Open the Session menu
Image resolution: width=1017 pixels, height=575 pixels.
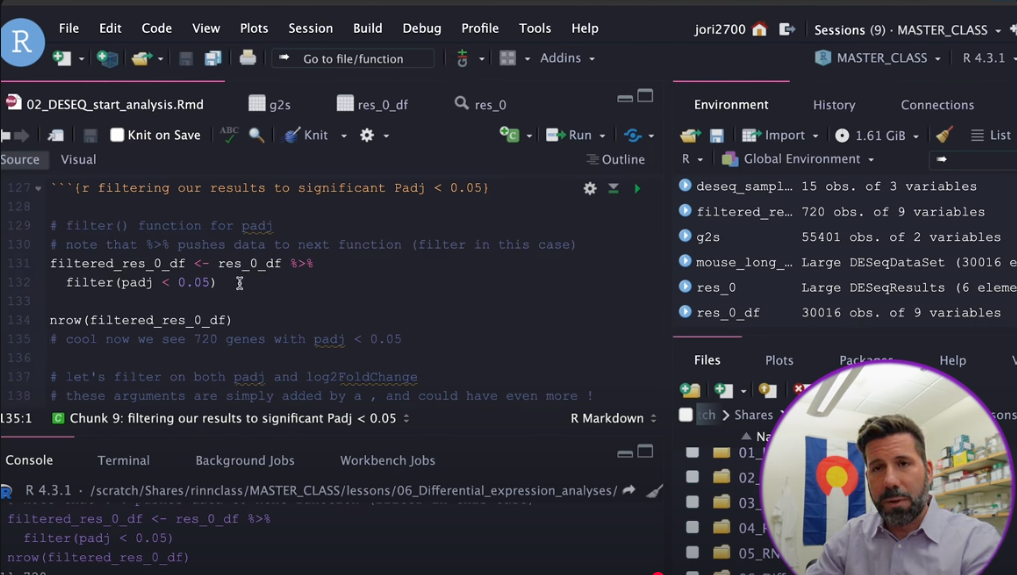point(311,29)
